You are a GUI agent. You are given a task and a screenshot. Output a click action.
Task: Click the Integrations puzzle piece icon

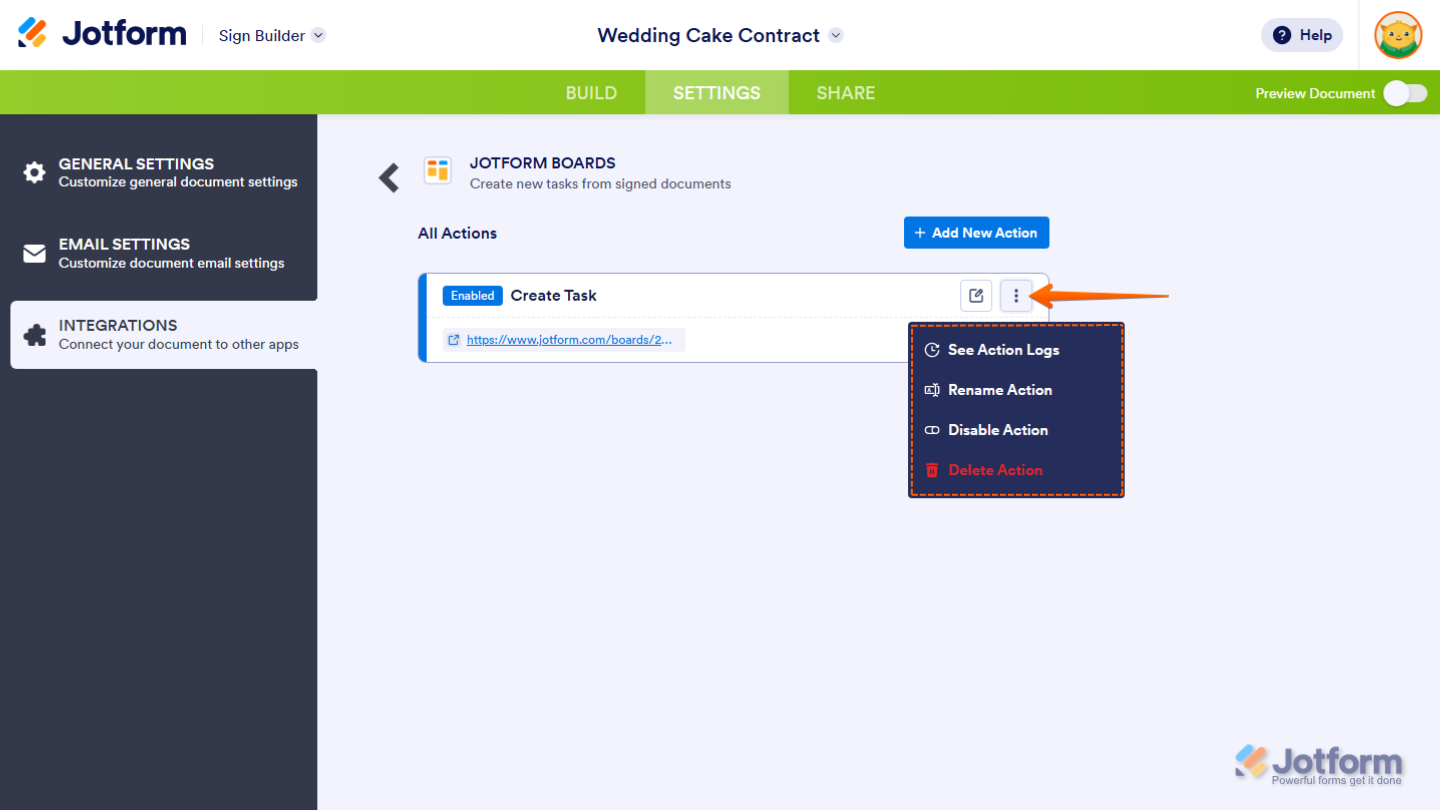35,335
